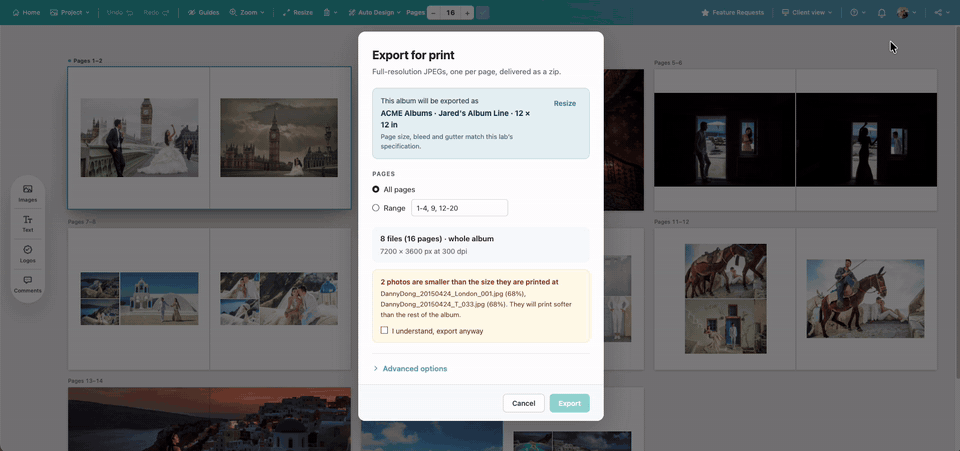This screenshot has height=451, width=960.
Task: Open the Zoom dropdown
Action: pyautogui.click(x=247, y=12)
